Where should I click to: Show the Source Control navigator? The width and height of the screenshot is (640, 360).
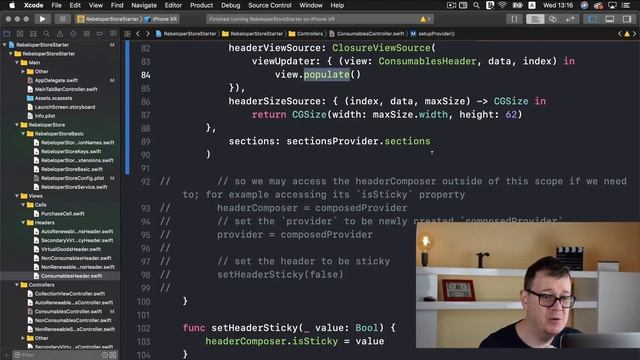tap(20, 34)
